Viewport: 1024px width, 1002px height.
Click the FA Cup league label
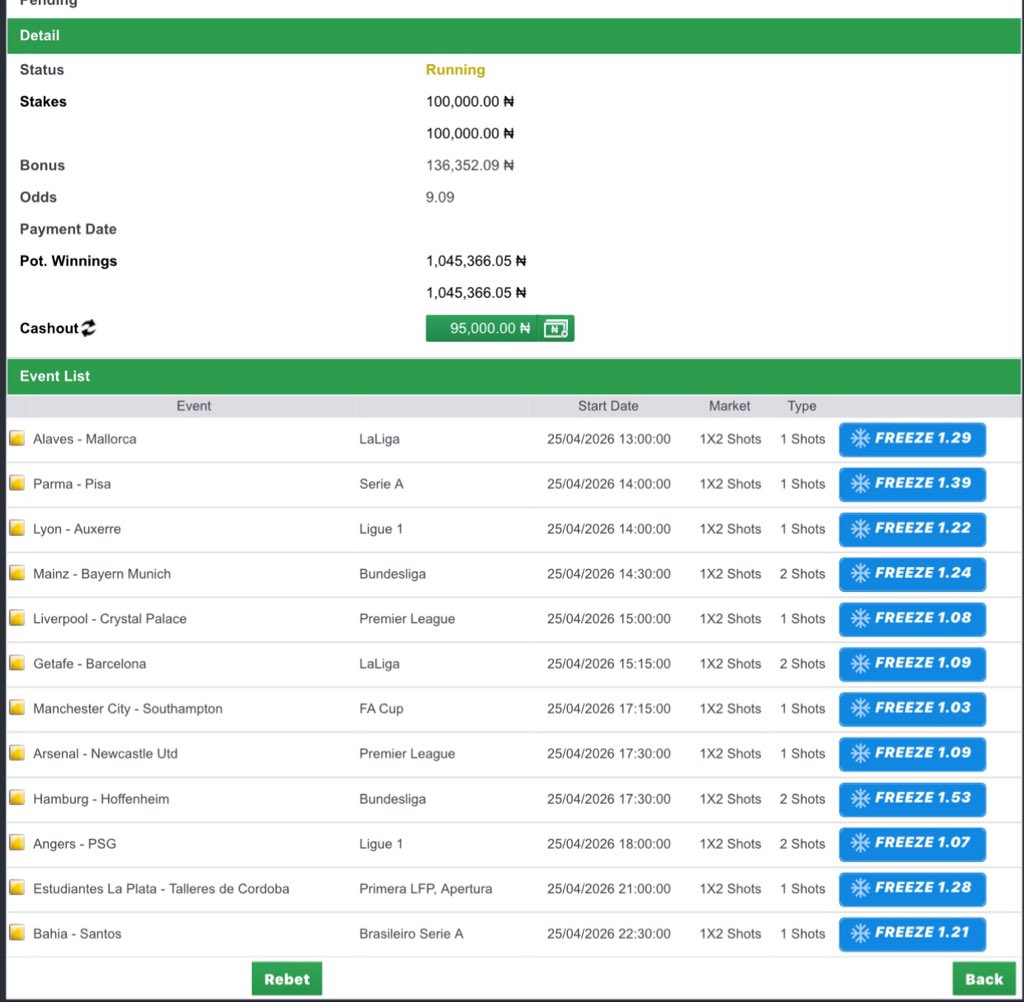(381, 709)
